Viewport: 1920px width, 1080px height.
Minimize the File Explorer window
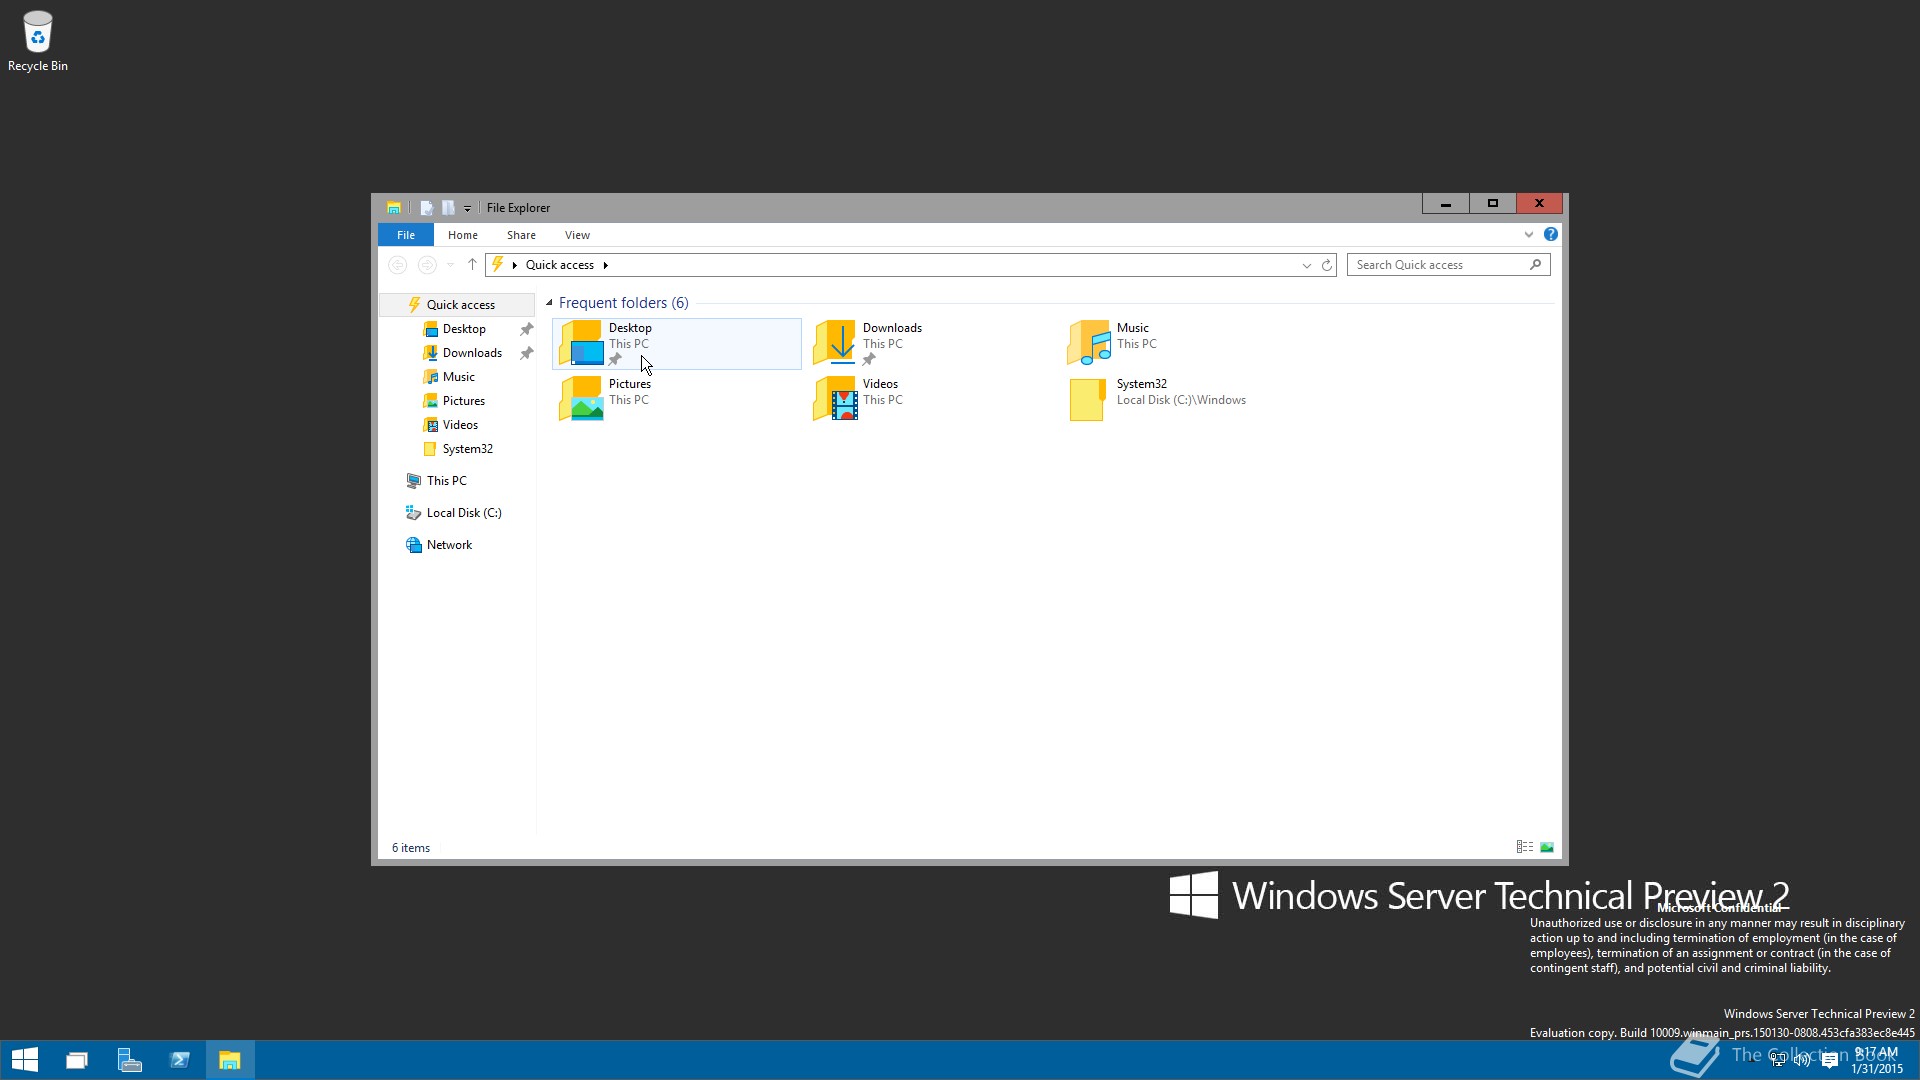[x=1446, y=204]
